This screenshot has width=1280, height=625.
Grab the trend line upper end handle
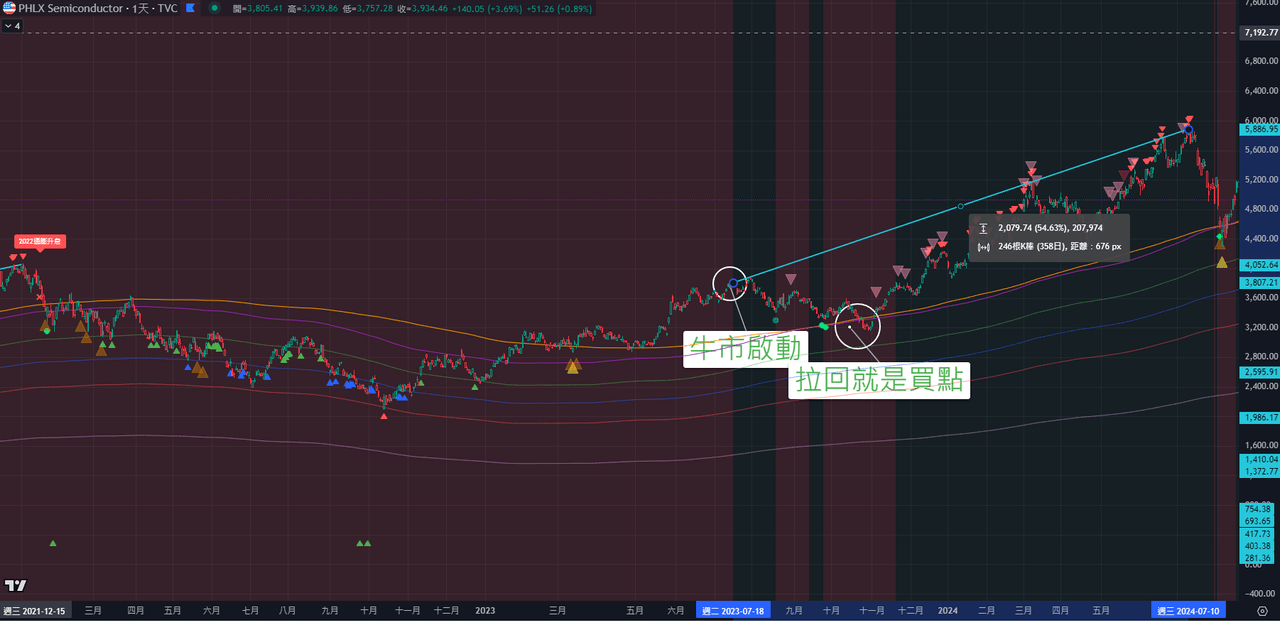1187,129
